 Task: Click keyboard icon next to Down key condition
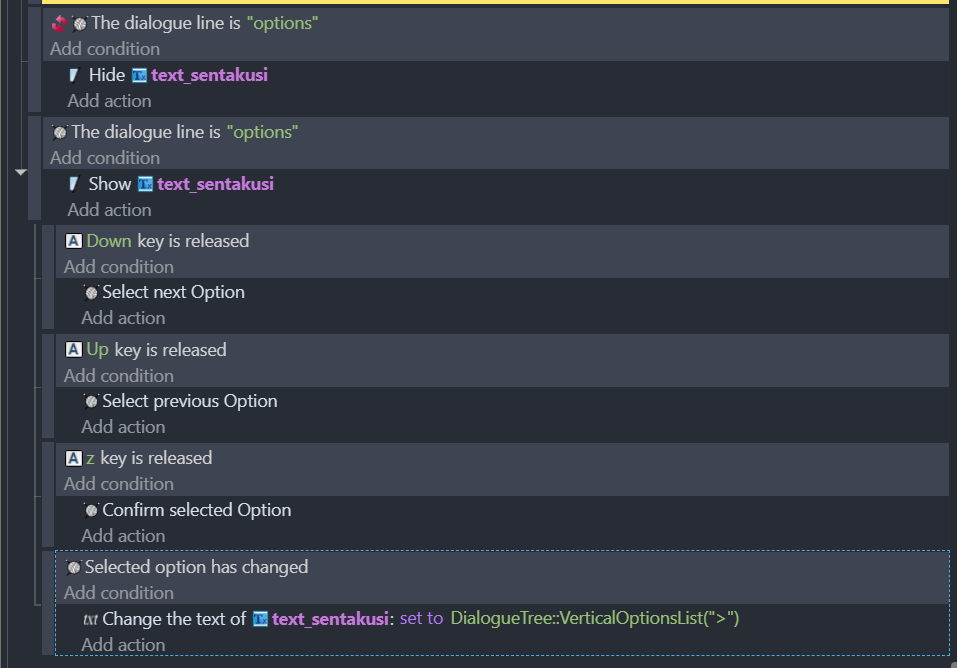point(73,241)
